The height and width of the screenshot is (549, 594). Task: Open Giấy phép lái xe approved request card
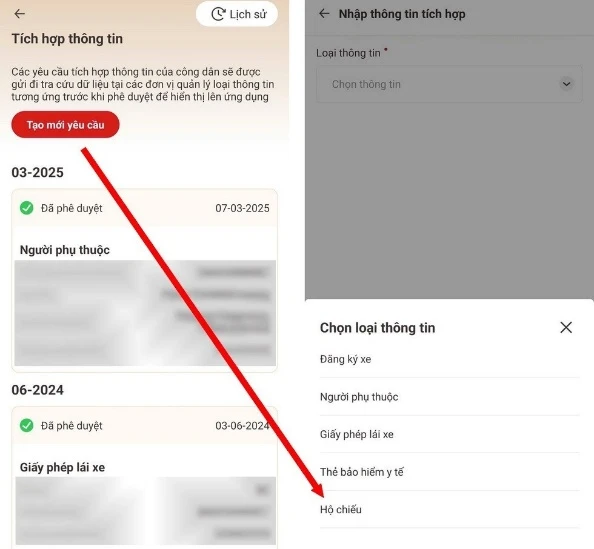click(x=144, y=477)
